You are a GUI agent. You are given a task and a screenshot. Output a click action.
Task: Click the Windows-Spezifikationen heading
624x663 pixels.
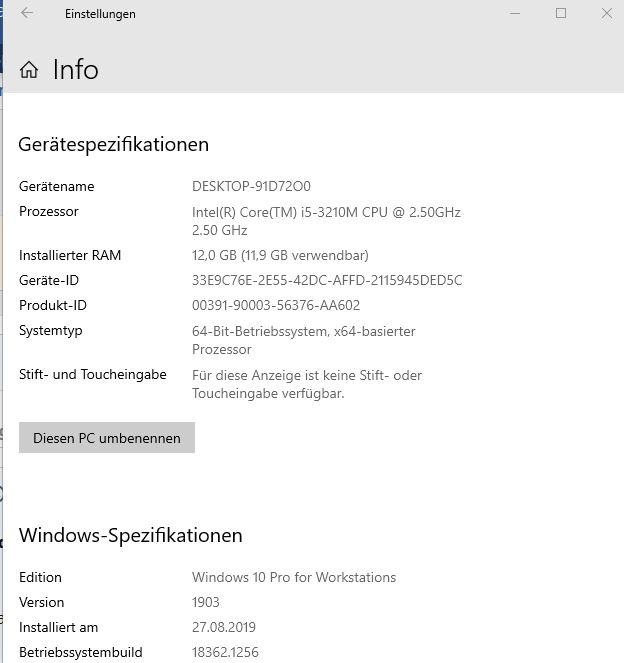click(131, 535)
